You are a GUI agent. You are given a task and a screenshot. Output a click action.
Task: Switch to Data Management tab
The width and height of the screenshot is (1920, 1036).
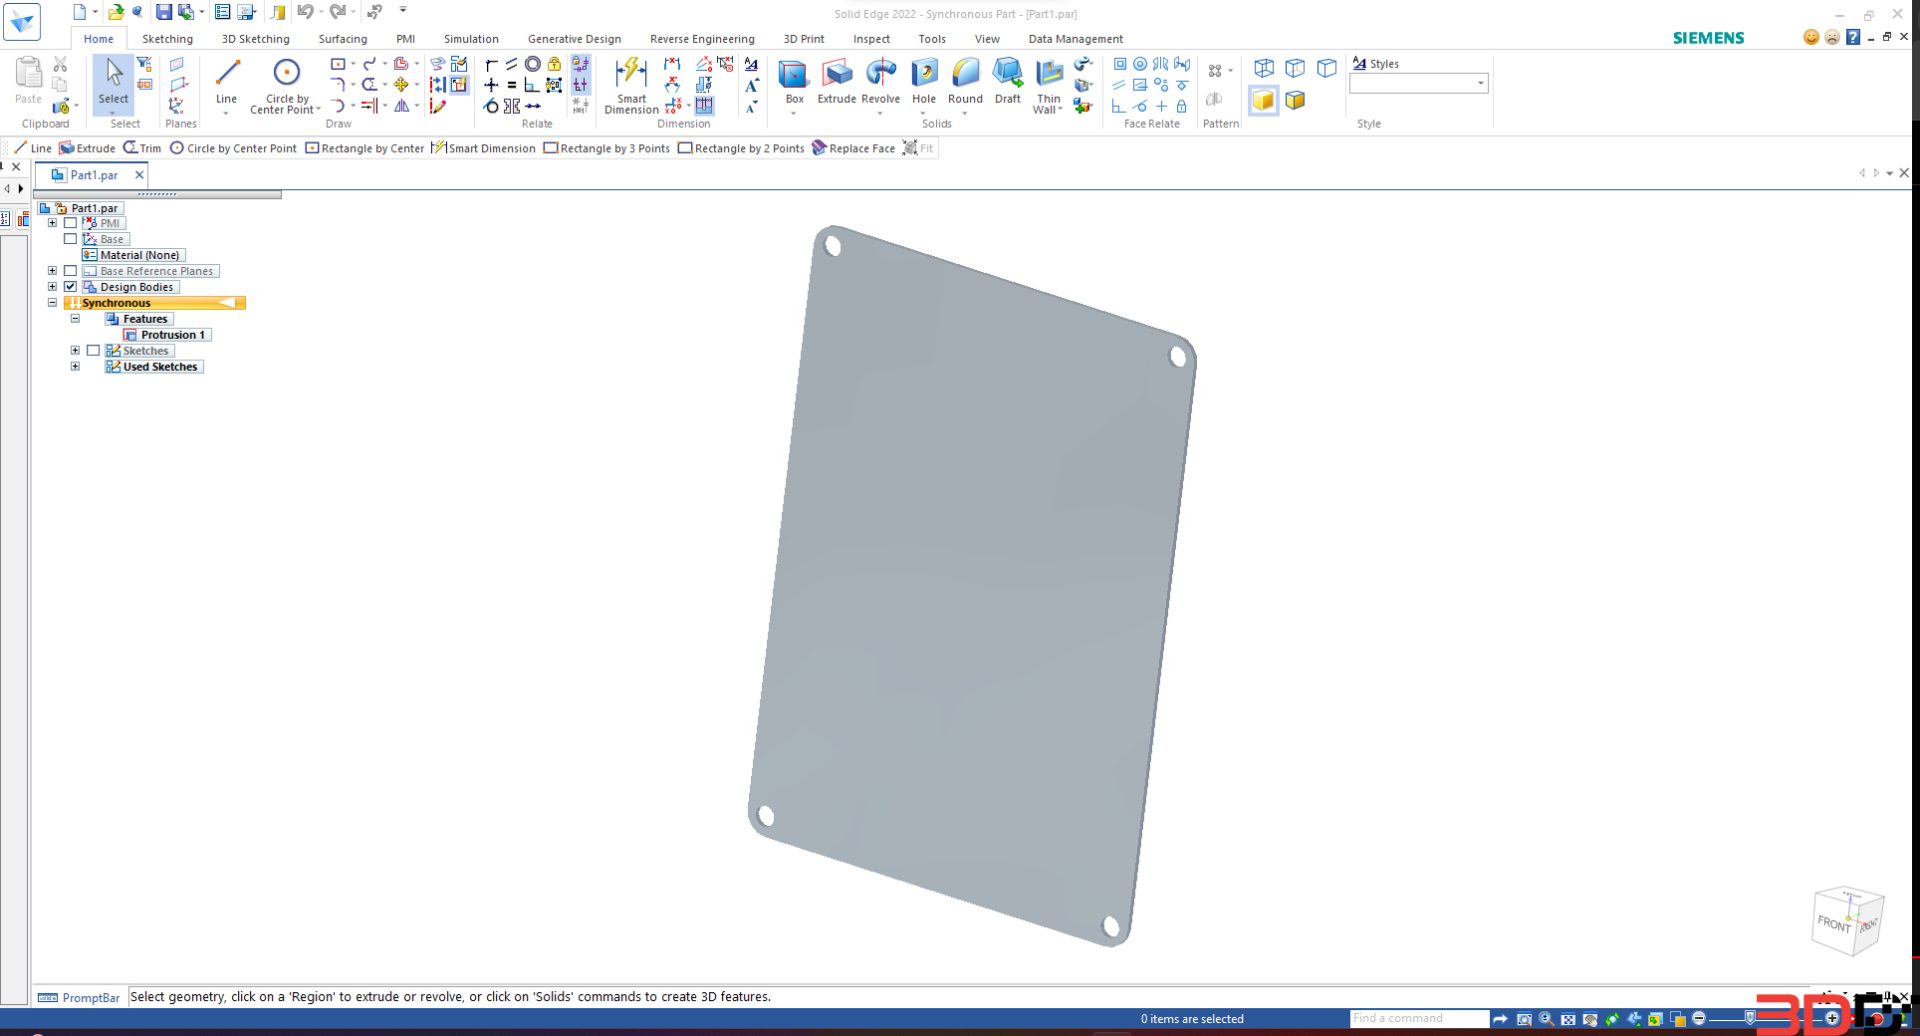tap(1075, 39)
